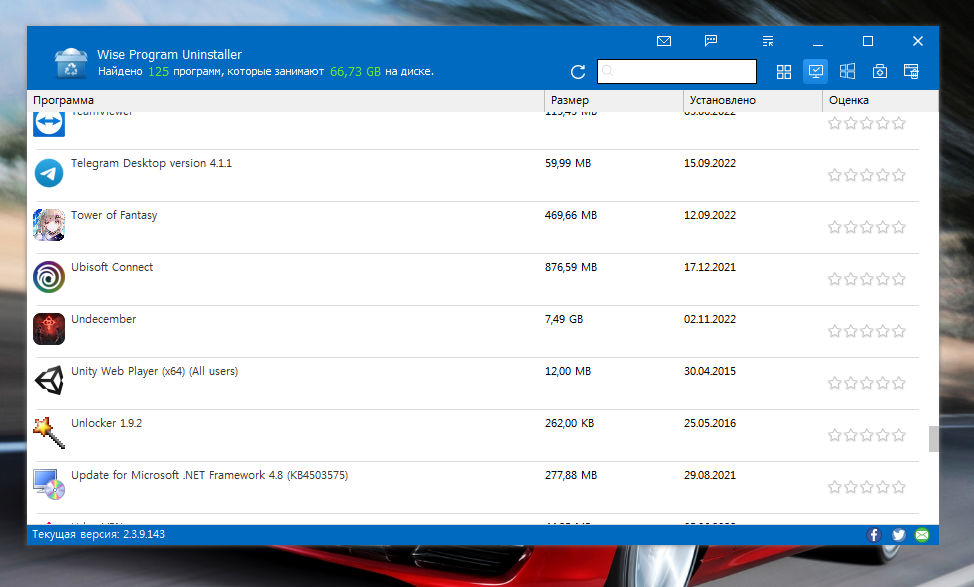Viewport: 974px width, 587px height.
Task: Select Unity Web Player (x64) entry
Action: 154,371
